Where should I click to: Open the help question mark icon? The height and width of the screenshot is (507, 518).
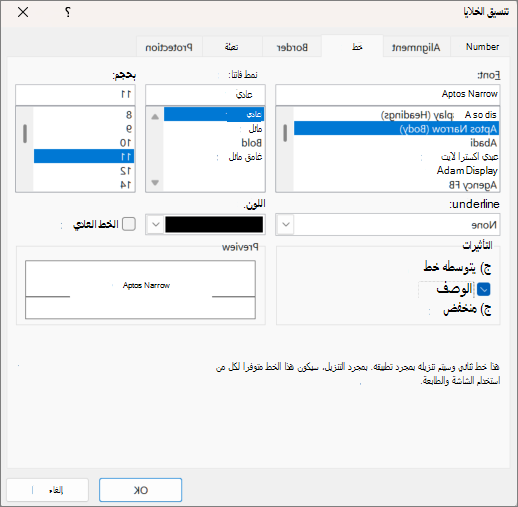click(x=68, y=13)
